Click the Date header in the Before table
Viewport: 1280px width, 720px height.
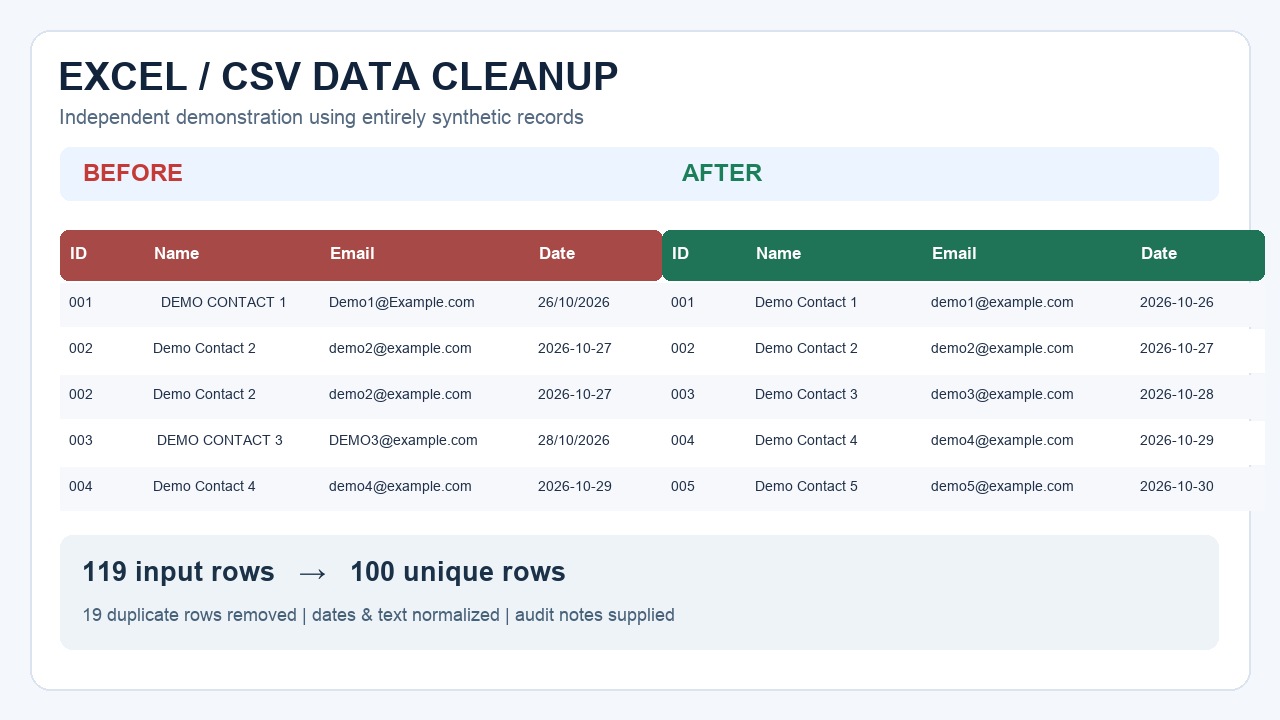[557, 254]
